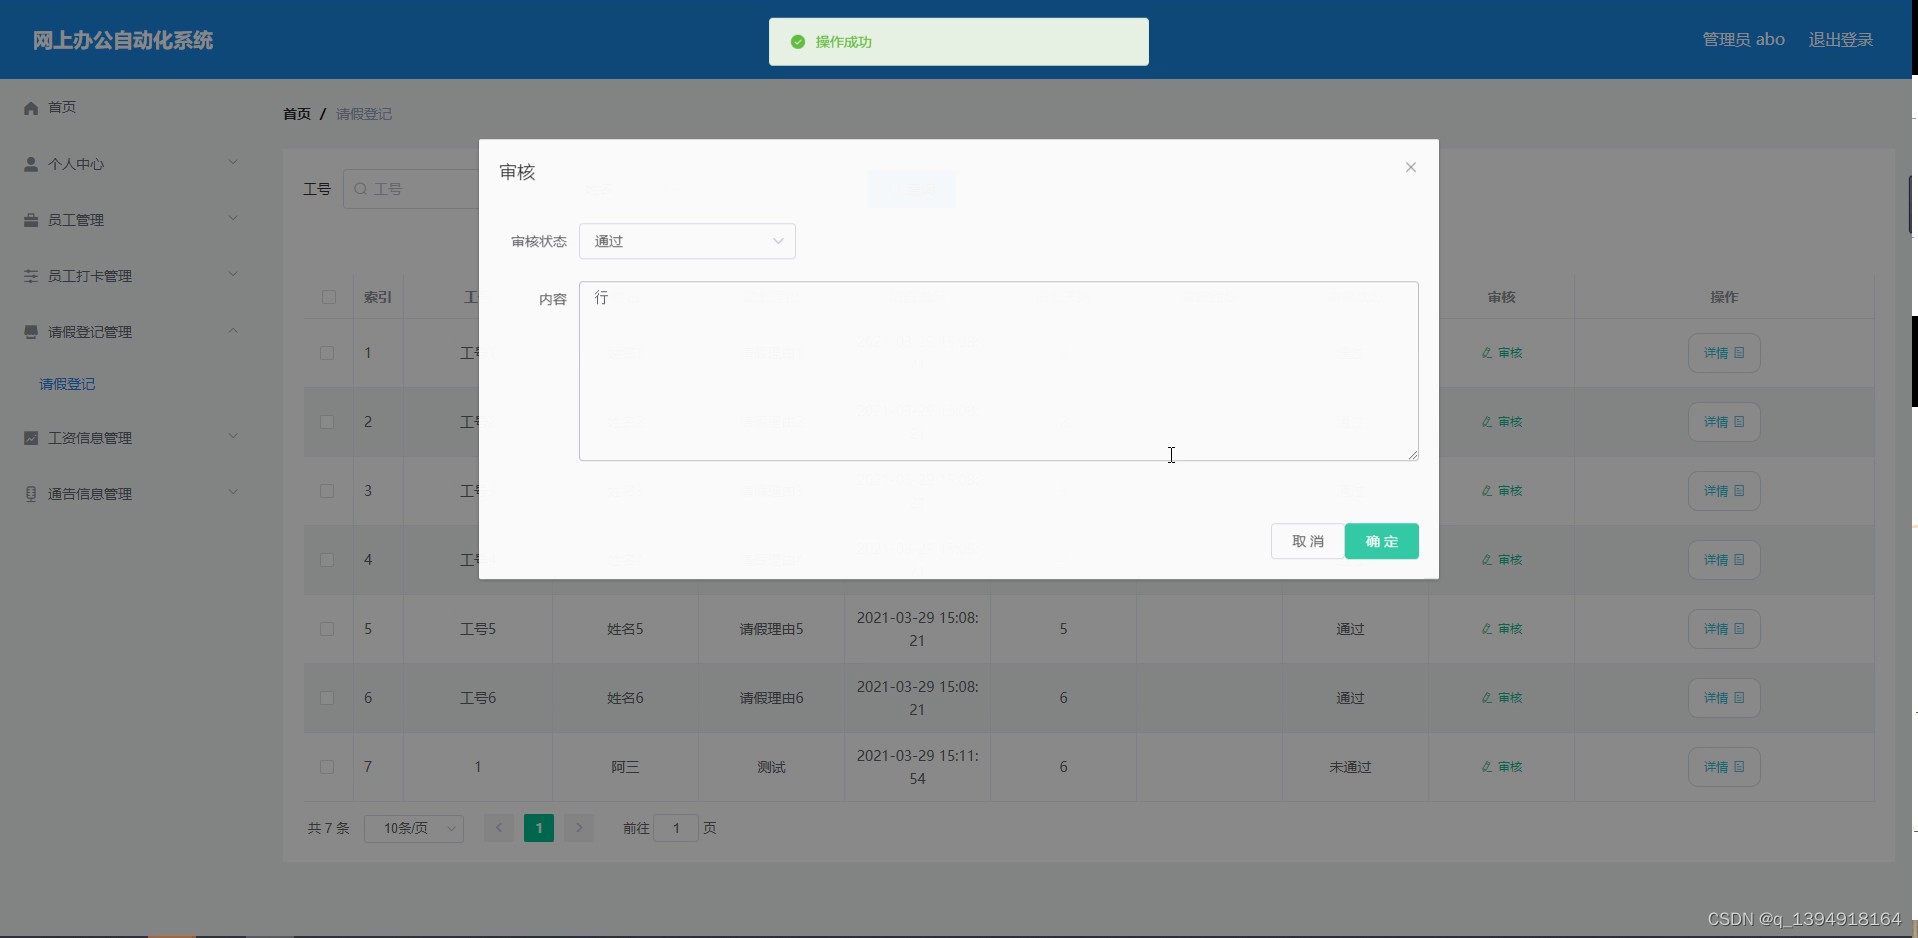The width and height of the screenshot is (1918, 938).
Task: Click 退出登录 in the header
Action: click(x=1841, y=40)
